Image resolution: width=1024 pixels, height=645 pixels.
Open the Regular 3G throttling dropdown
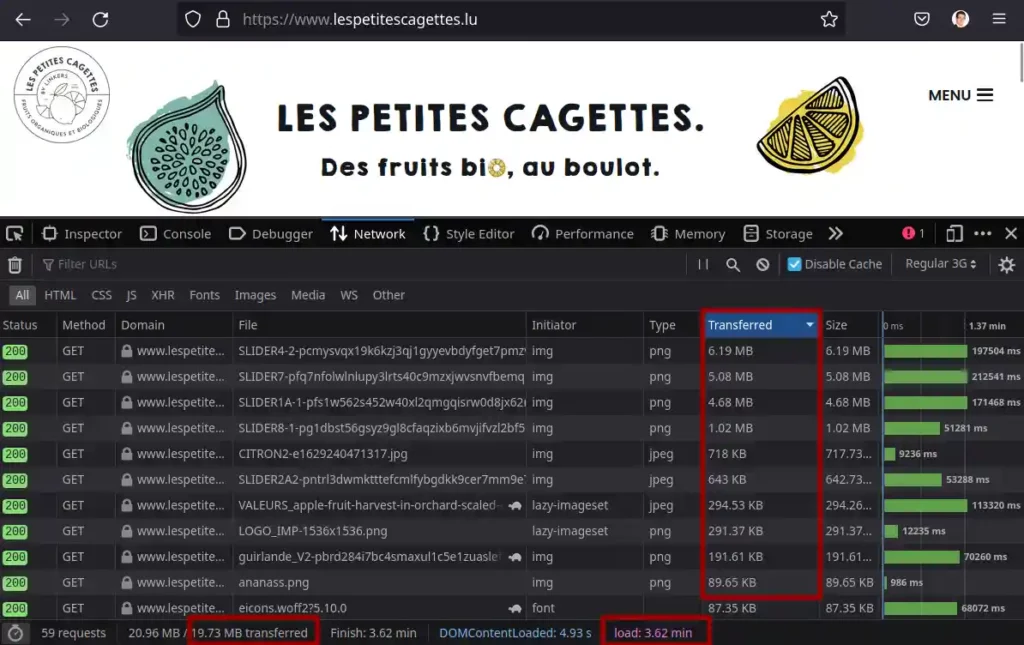click(940, 264)
